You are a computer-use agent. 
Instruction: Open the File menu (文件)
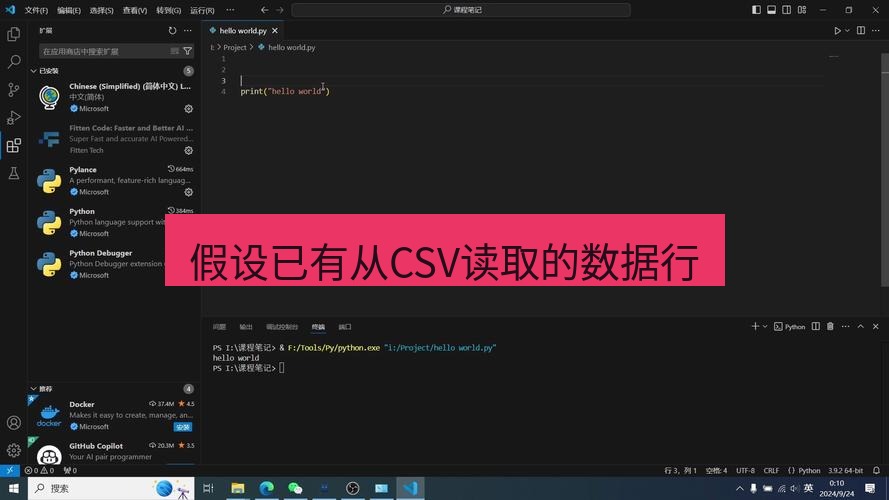(x=36, y=10)
